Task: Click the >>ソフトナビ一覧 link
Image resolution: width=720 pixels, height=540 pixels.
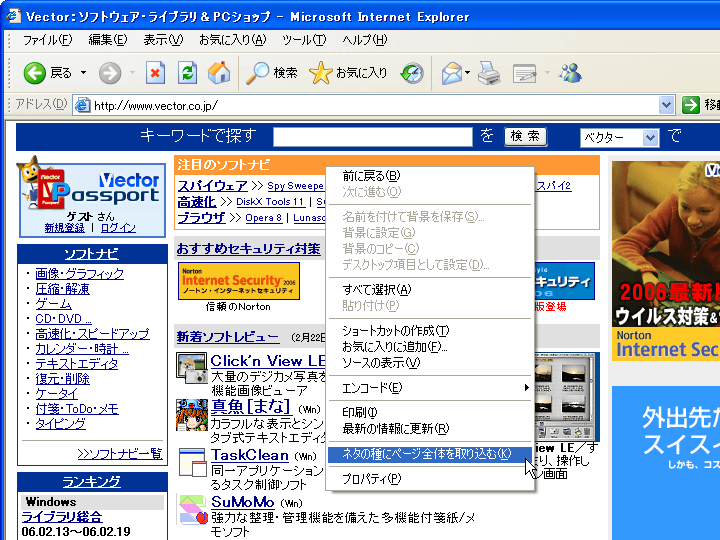Action: pyautogui.click(x=120, y=454)
